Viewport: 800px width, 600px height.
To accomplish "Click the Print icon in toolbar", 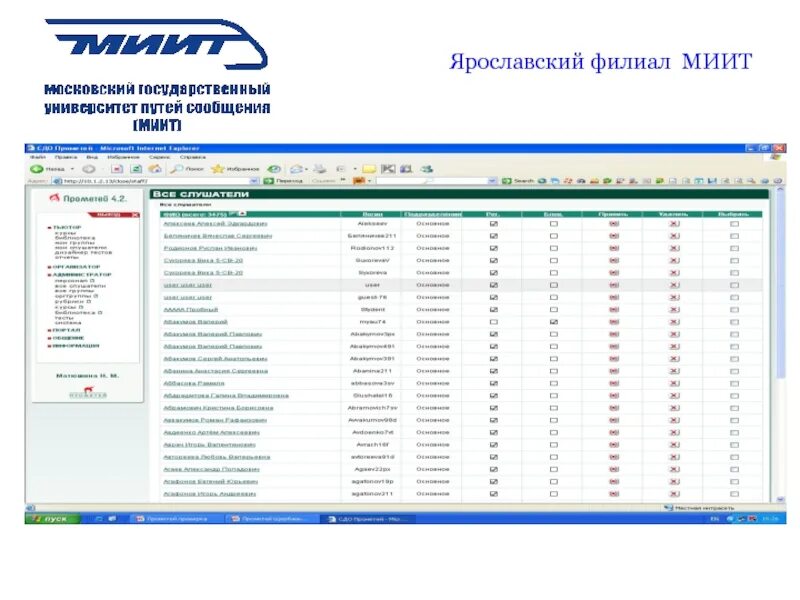I will (x=320, y=169).
